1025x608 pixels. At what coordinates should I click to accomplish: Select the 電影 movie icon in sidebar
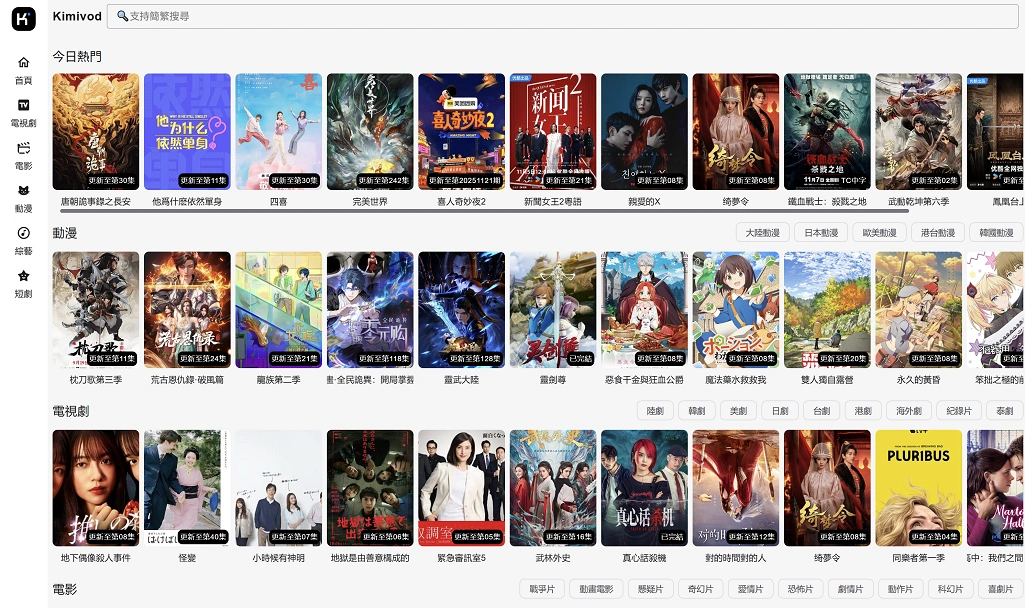23,148
